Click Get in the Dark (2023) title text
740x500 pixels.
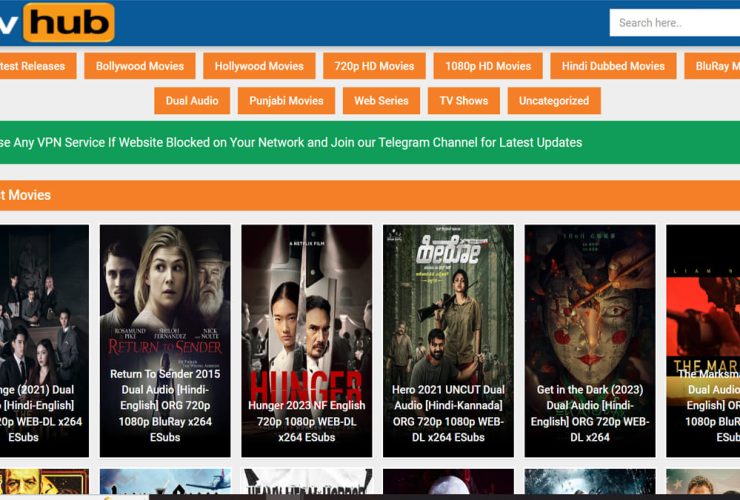click(590, 413)
